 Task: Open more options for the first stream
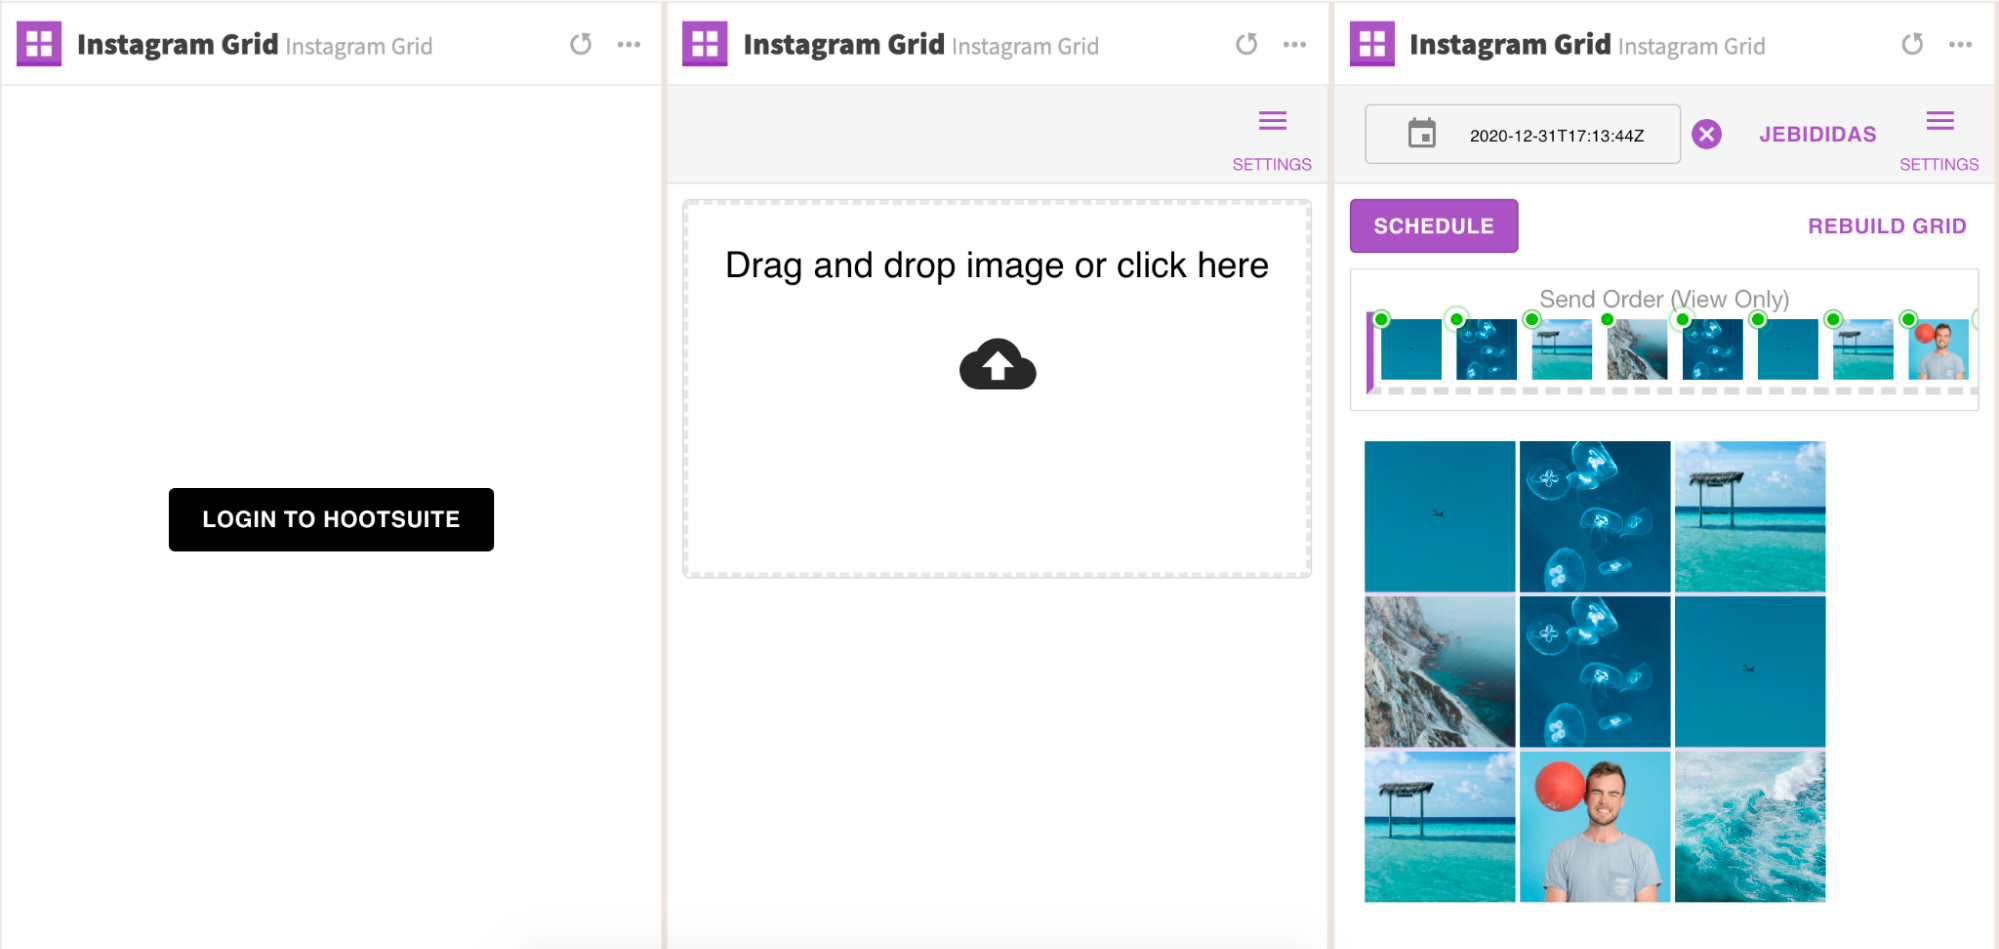tap(629, 44)
